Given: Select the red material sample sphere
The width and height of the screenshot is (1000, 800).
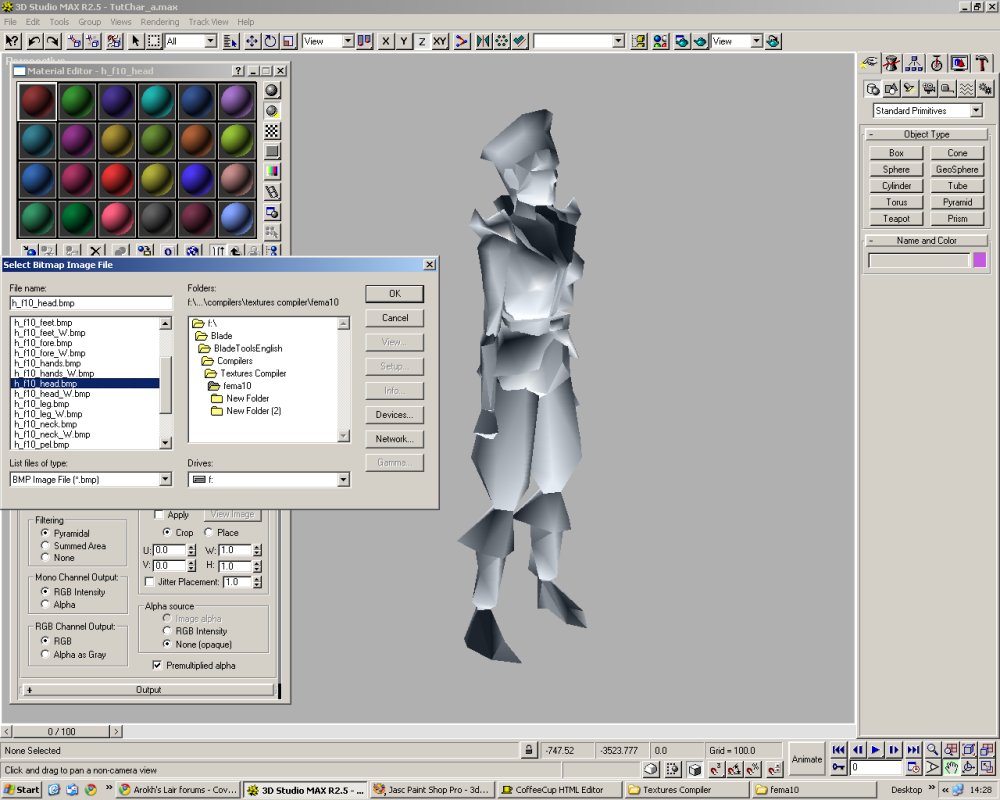Looking at the screenshot, I should 117,179.
